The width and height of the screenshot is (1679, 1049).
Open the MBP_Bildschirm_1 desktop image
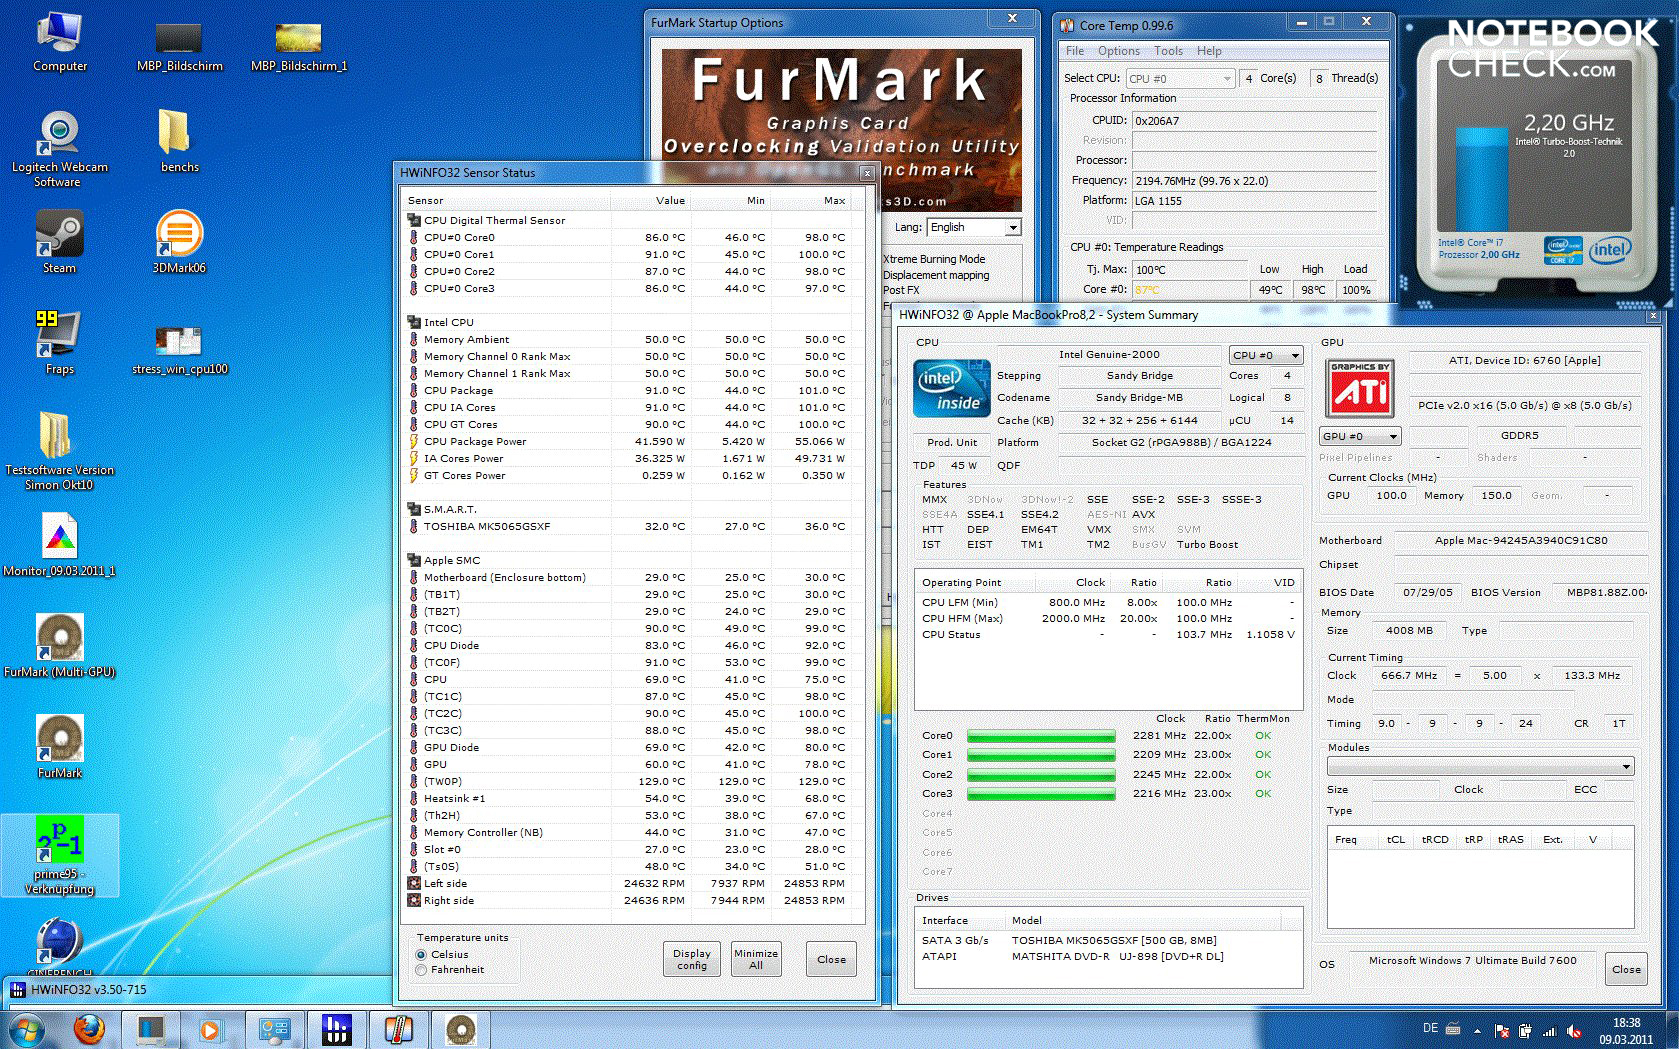point(299,45)
